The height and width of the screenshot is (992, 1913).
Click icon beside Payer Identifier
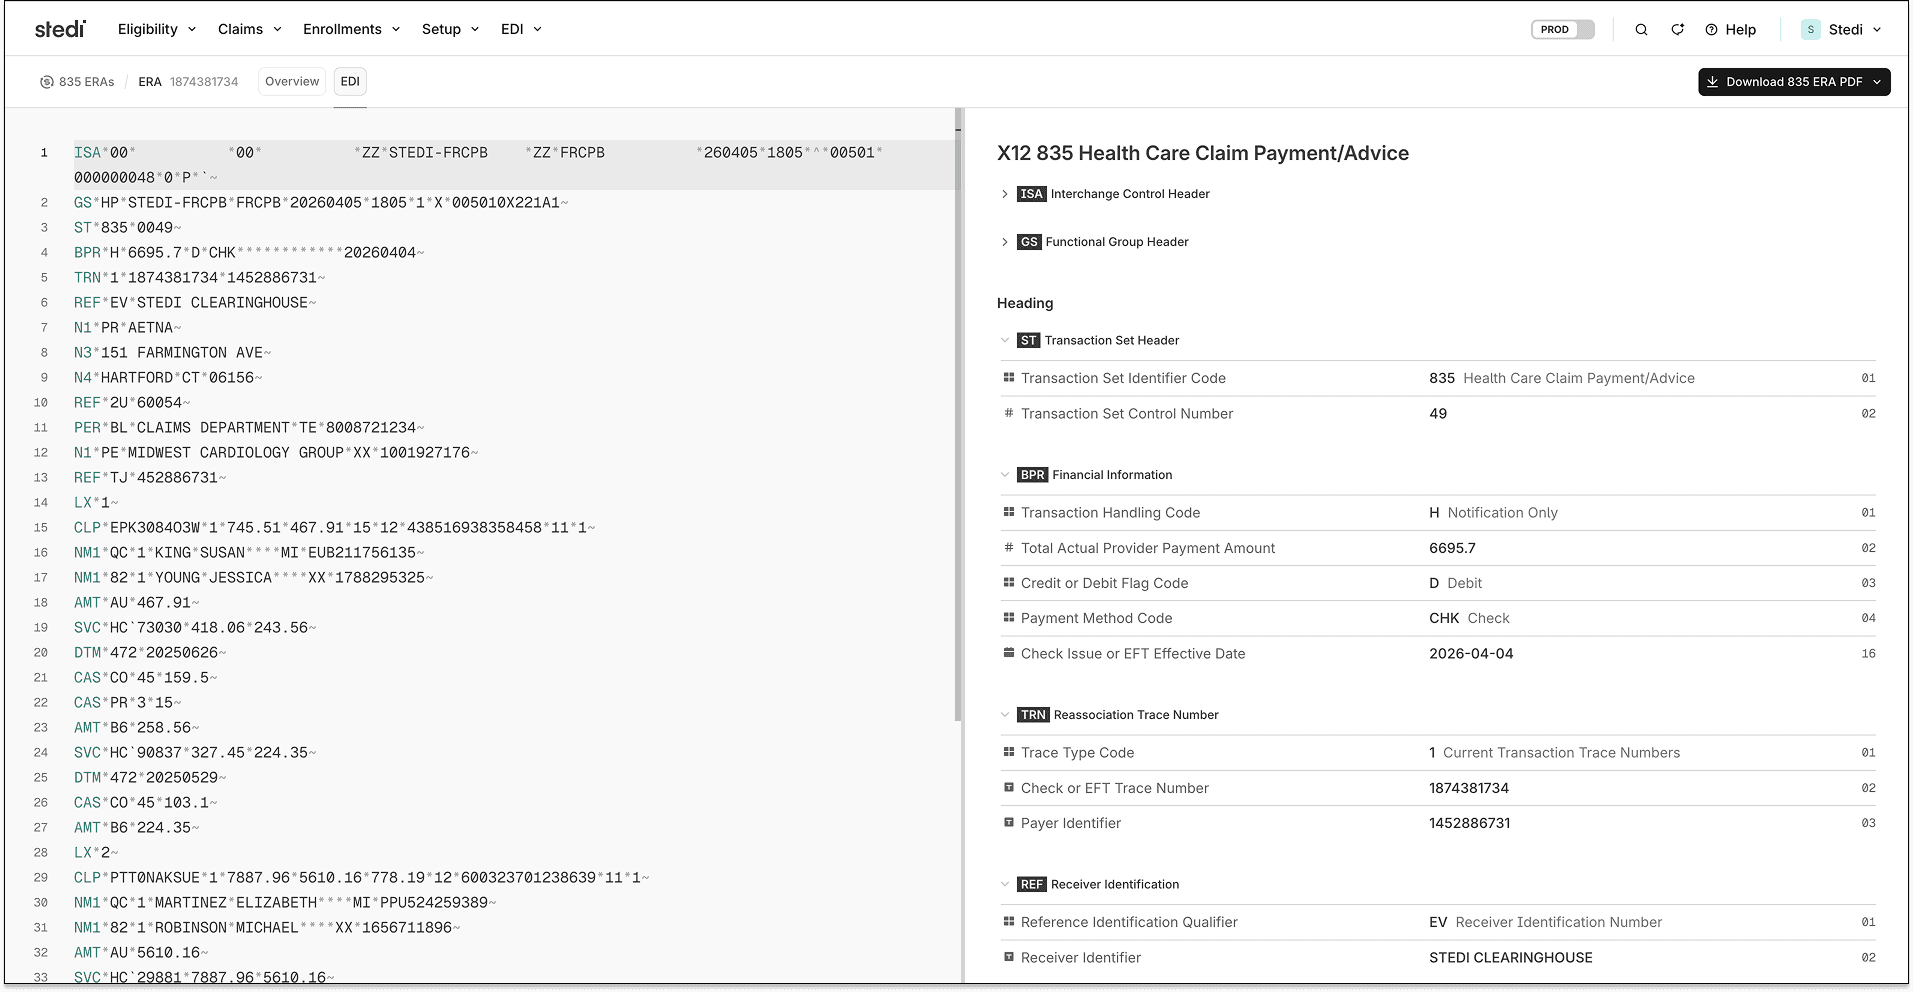(1009, 823)
